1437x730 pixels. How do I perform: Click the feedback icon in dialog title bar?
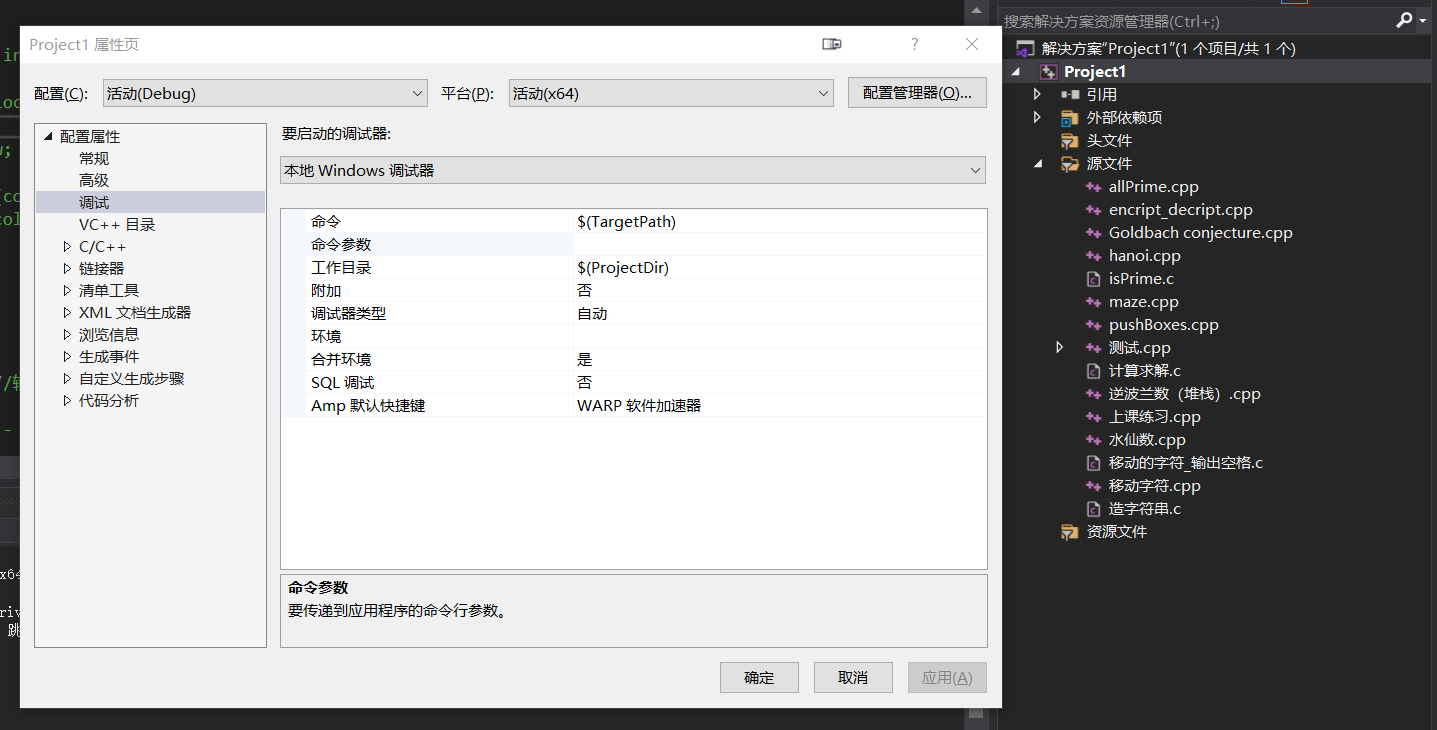[832, 44]
